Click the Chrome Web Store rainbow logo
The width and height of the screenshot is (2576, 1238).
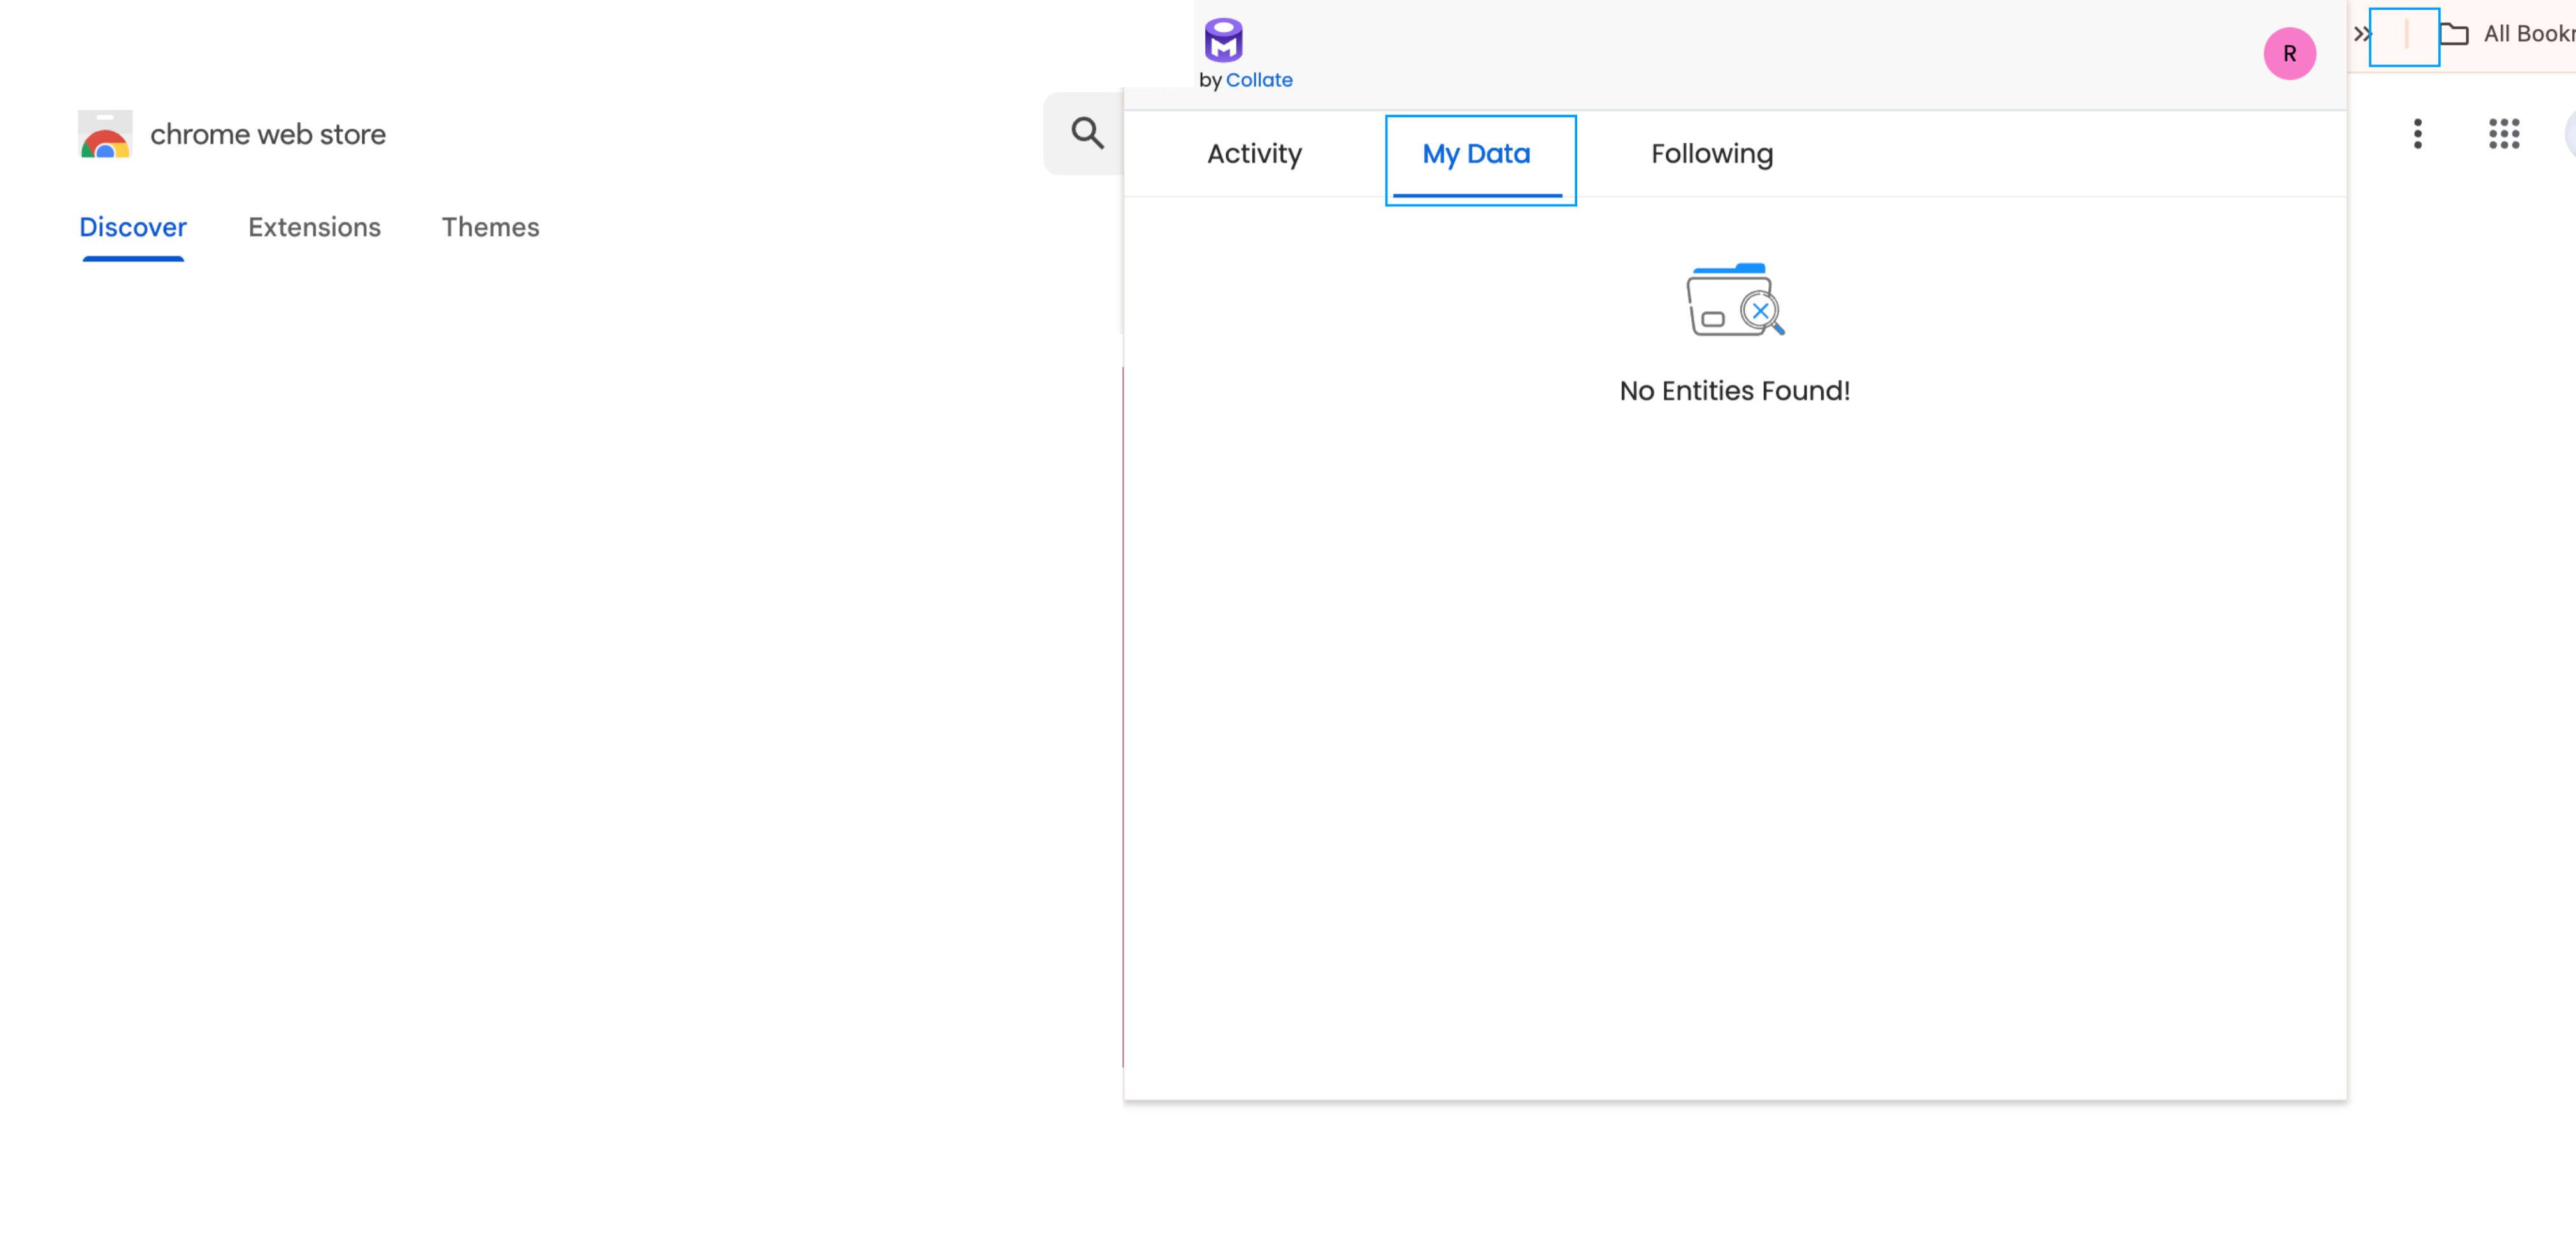coord(105,134)
